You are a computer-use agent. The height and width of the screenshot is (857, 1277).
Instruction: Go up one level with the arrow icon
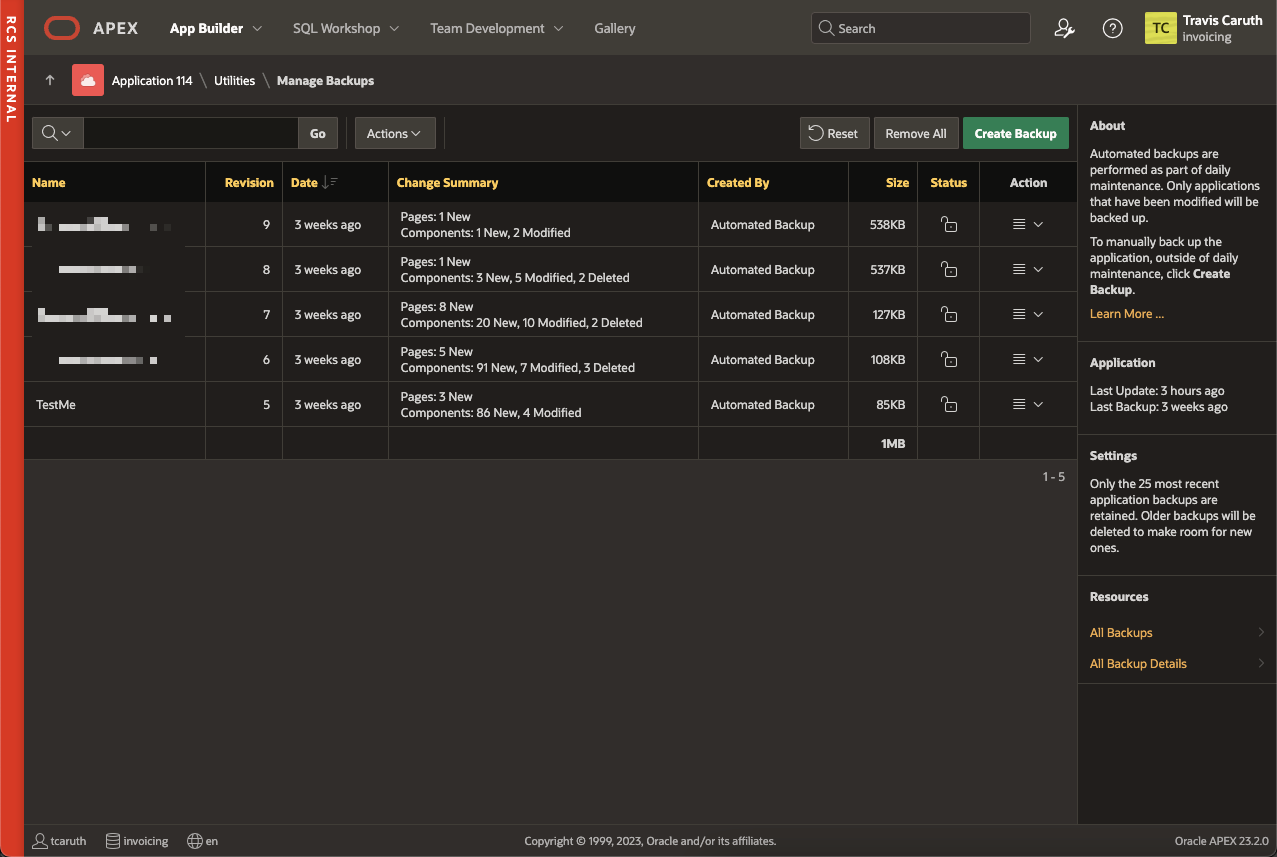(x=50, y=81)
